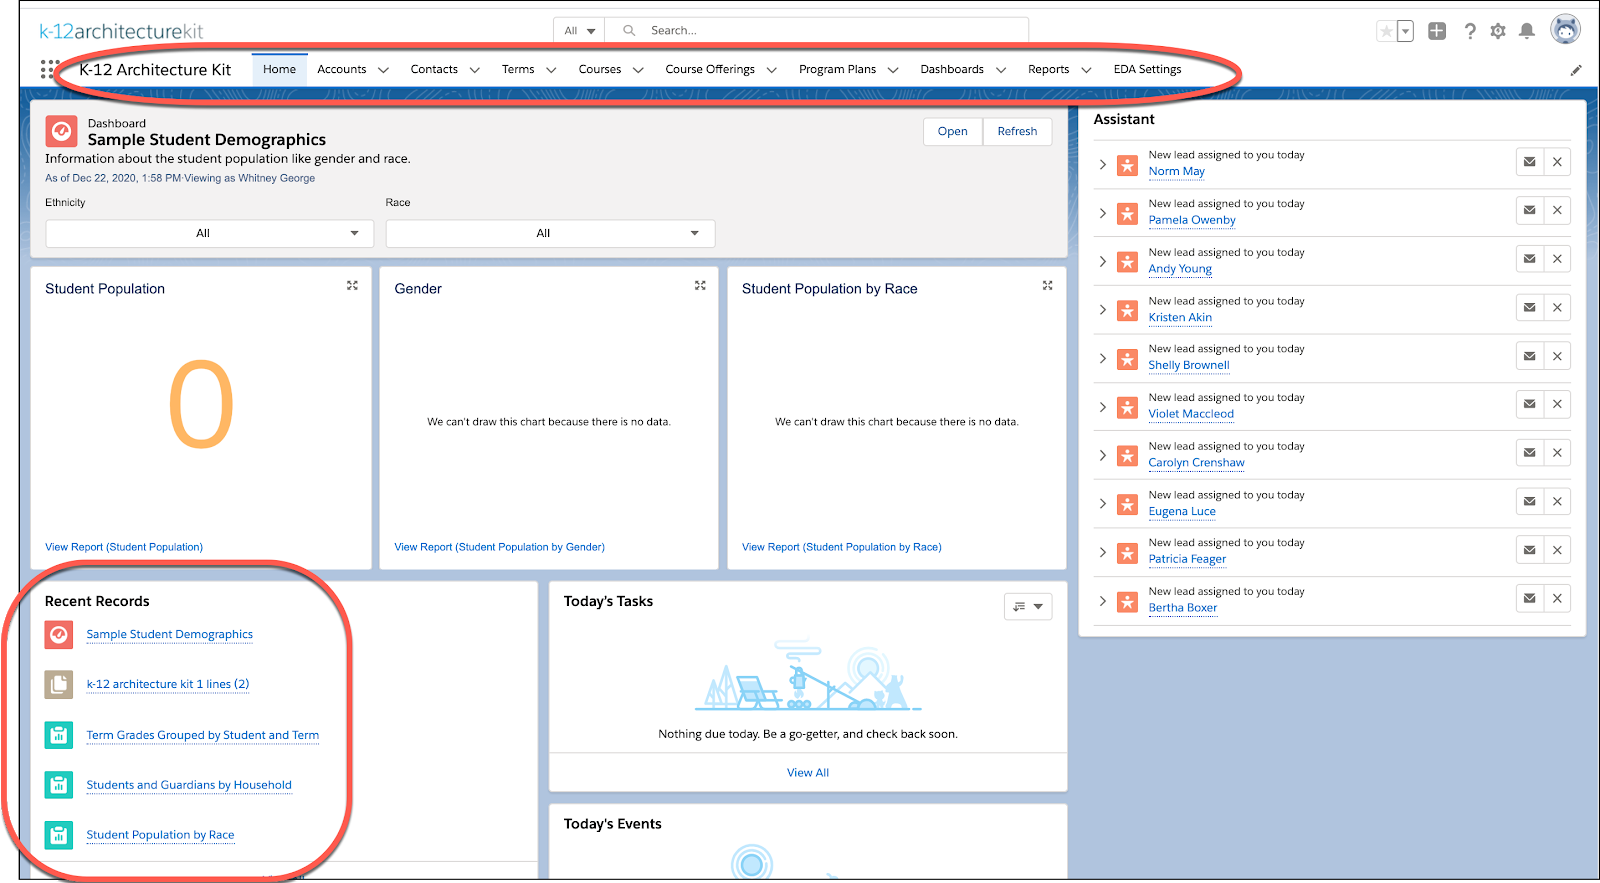
Task: Open the Courses tab
Action: [x=600, y=69]
